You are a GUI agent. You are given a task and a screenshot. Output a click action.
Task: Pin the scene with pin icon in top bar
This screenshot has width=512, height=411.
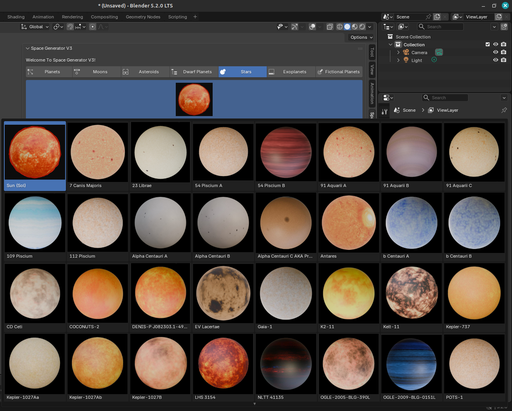[429, 17]
